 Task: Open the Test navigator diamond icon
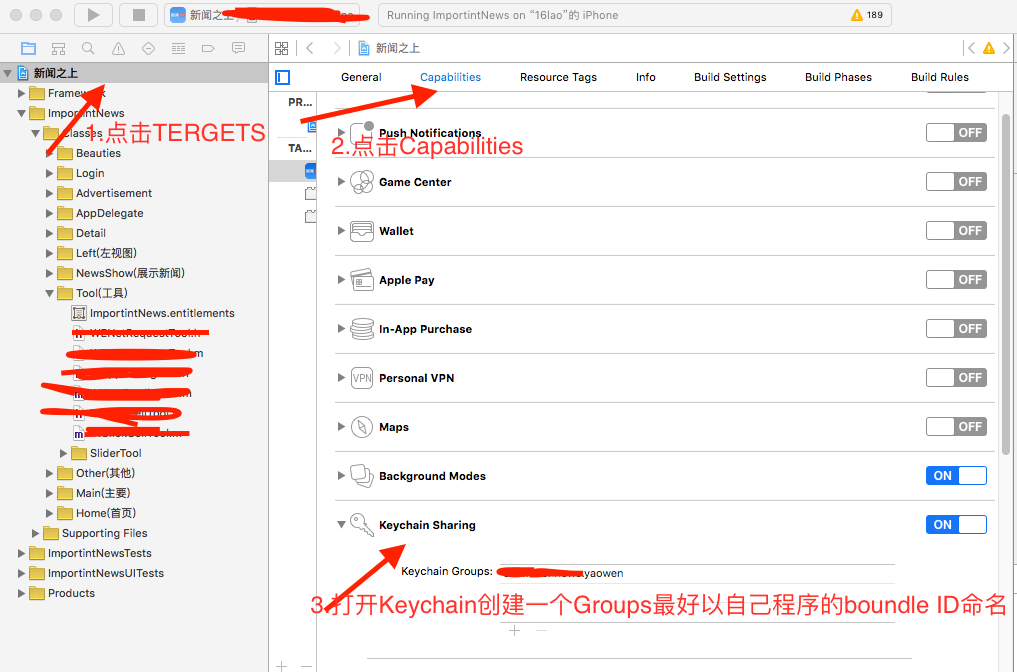point(149,48)
